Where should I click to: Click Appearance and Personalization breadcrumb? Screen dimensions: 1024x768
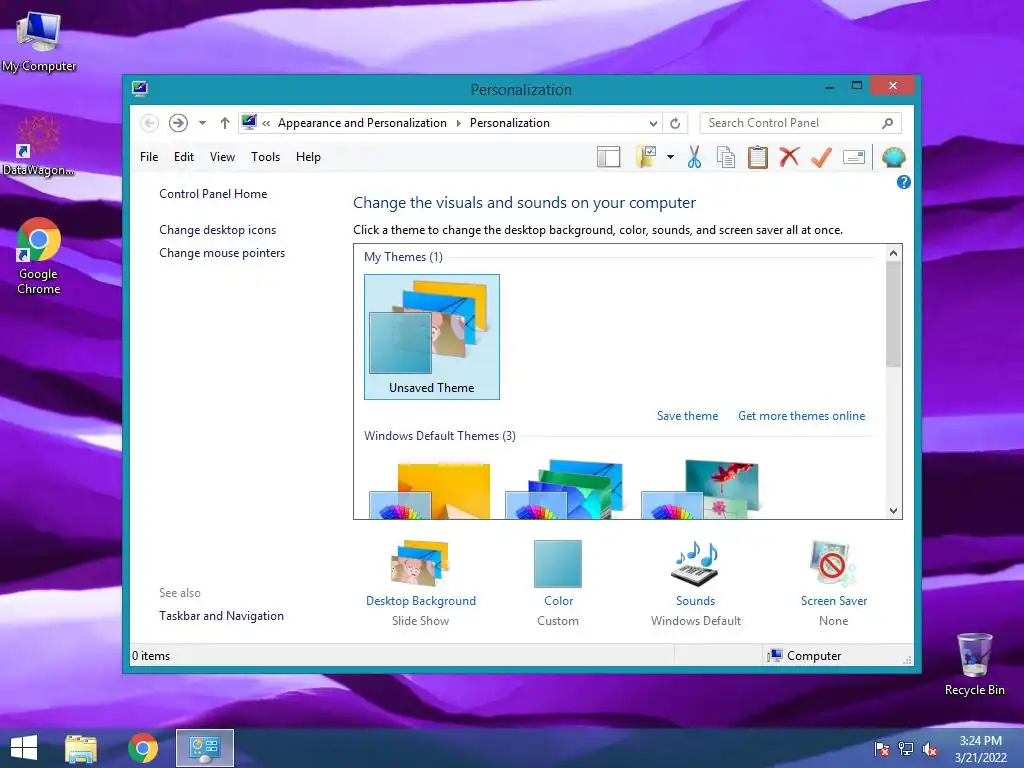pyautogui.click(x=362, y=123)
